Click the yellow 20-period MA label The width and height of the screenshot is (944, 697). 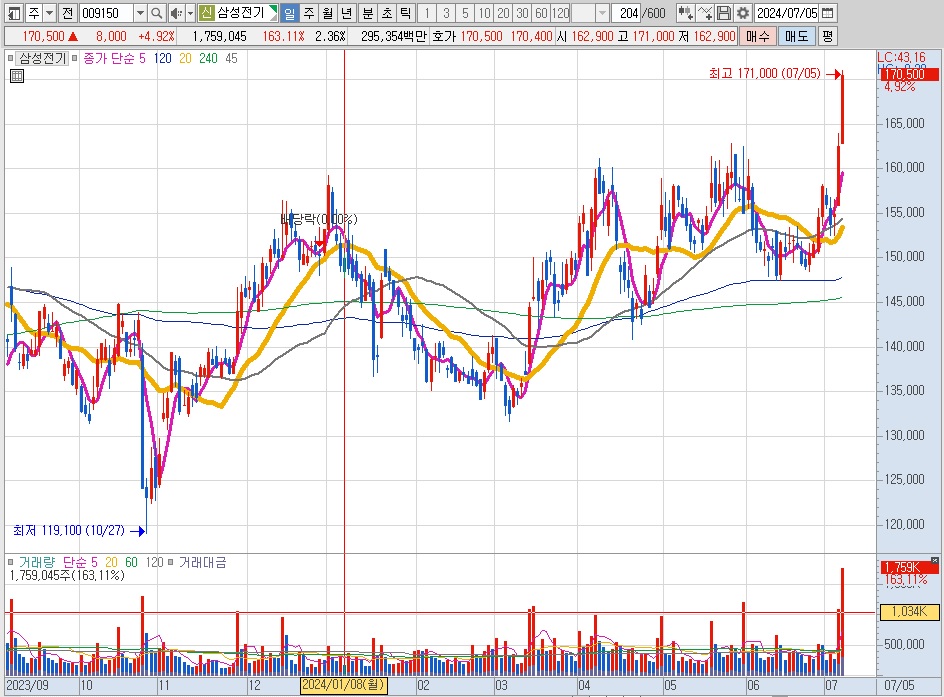click(x=185, y=58)
